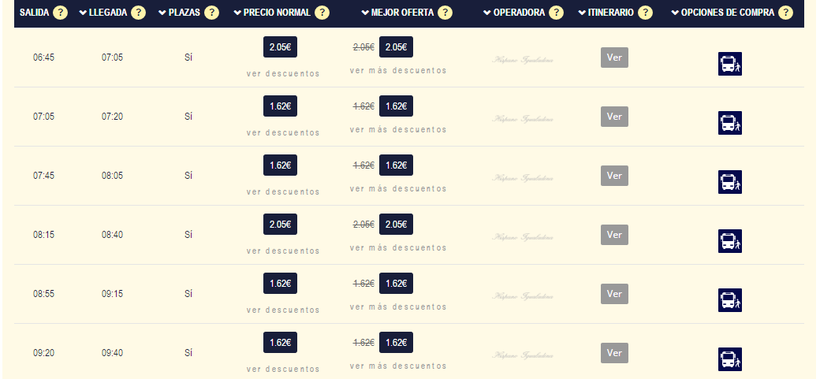Sort by LLEGADA column chevron

click(83, 13)
